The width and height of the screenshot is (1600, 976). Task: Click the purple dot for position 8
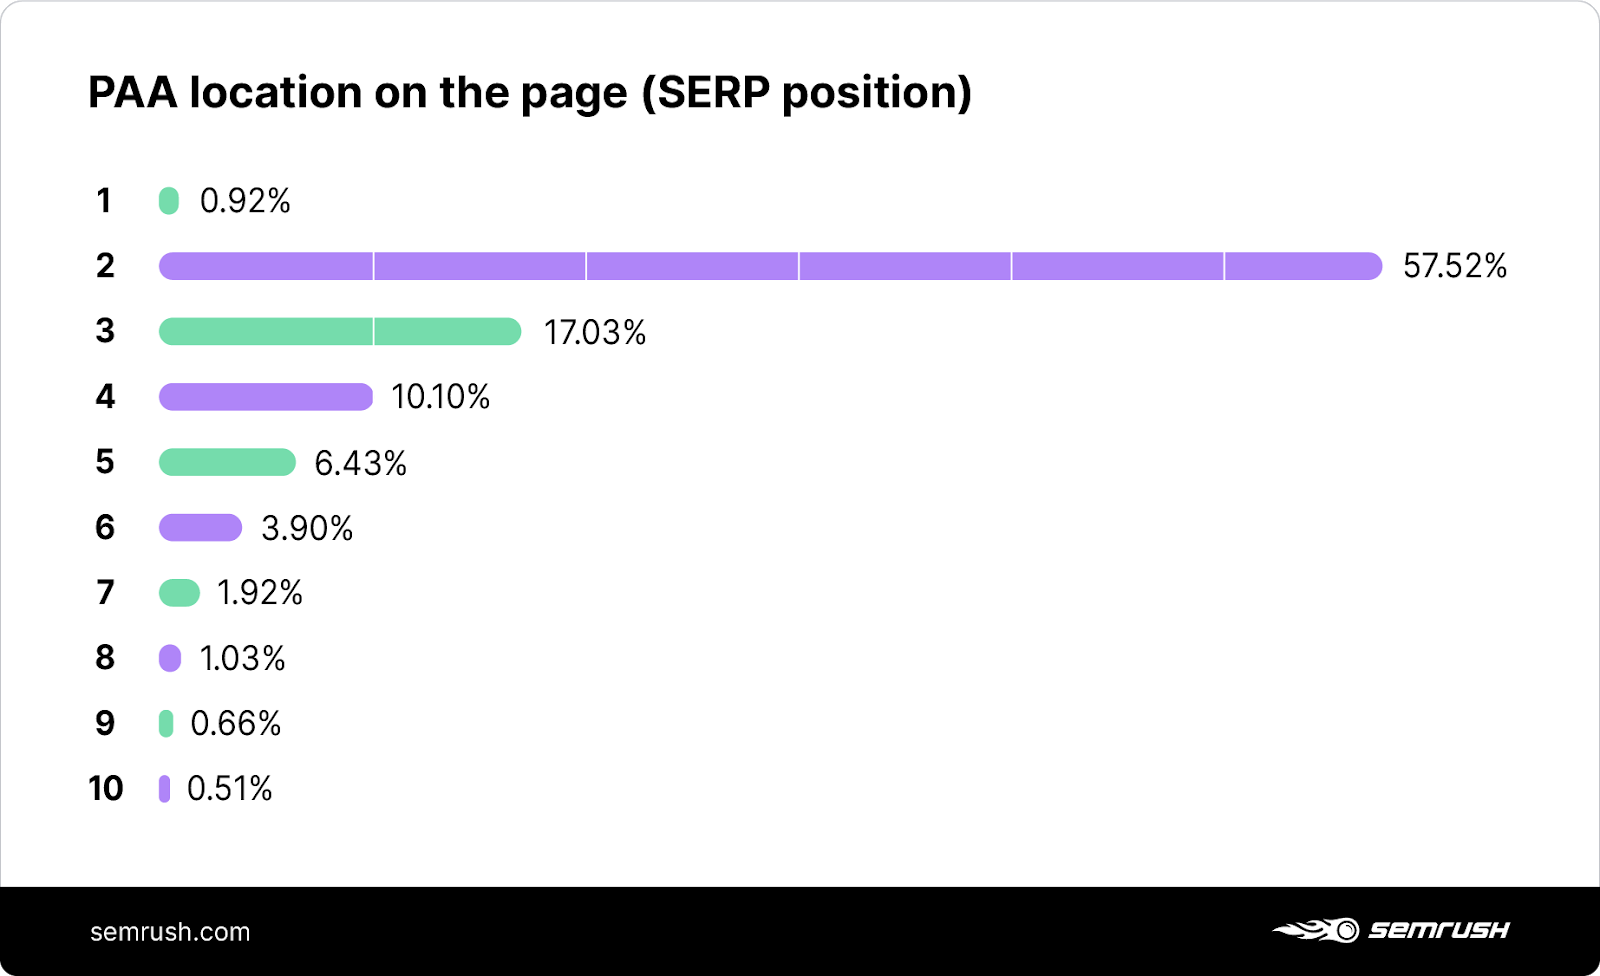click(170, 658)
